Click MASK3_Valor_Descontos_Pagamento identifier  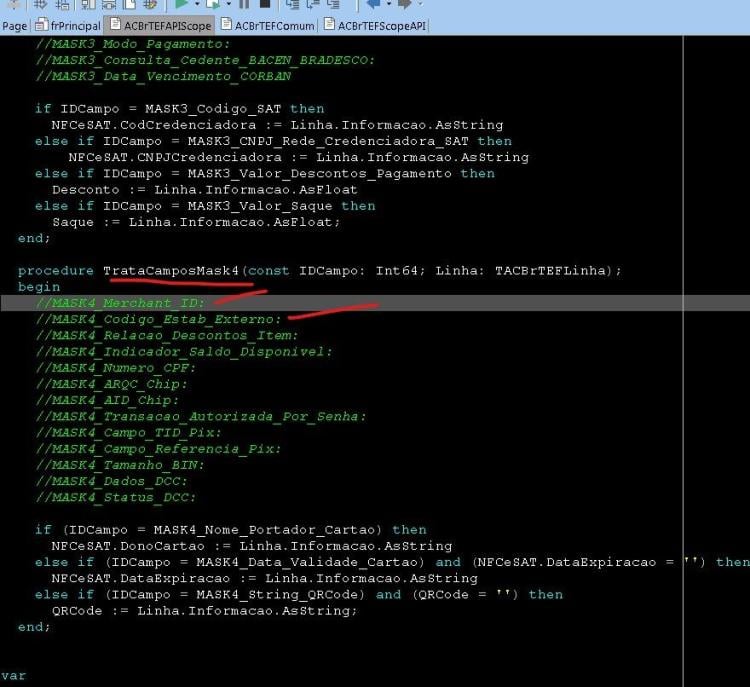click(x=320, y=174)
